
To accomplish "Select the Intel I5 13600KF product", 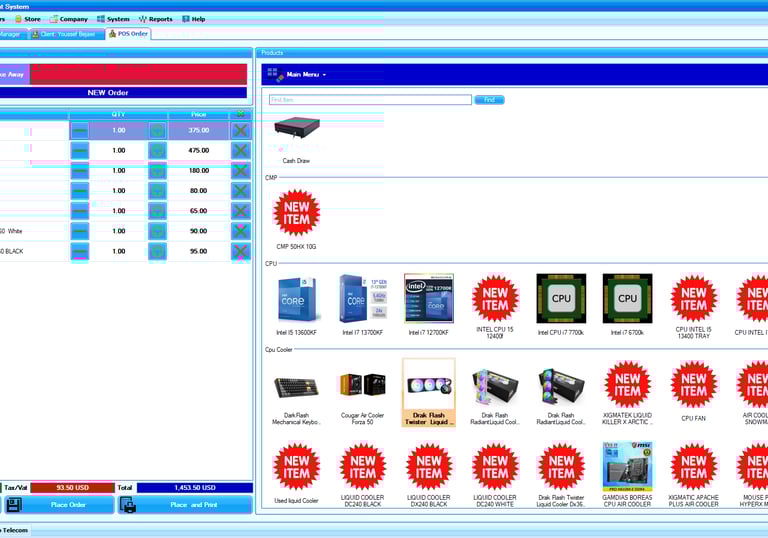I will click(x=296, y=304).
